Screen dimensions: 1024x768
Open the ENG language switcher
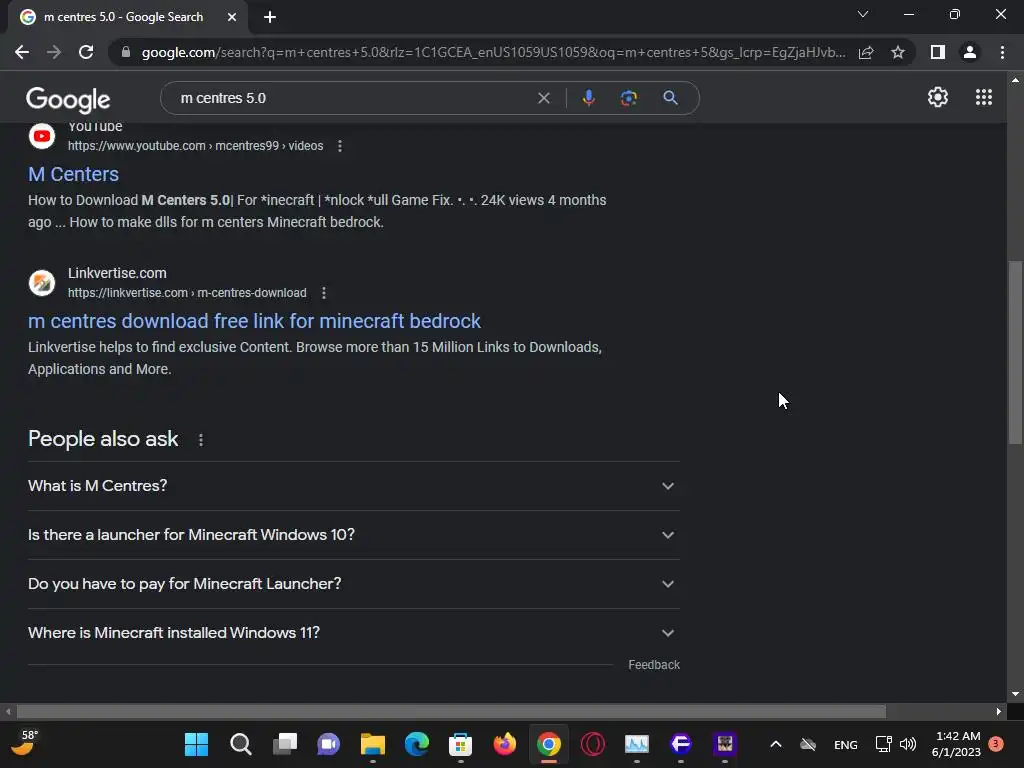[x=846, y=744]
